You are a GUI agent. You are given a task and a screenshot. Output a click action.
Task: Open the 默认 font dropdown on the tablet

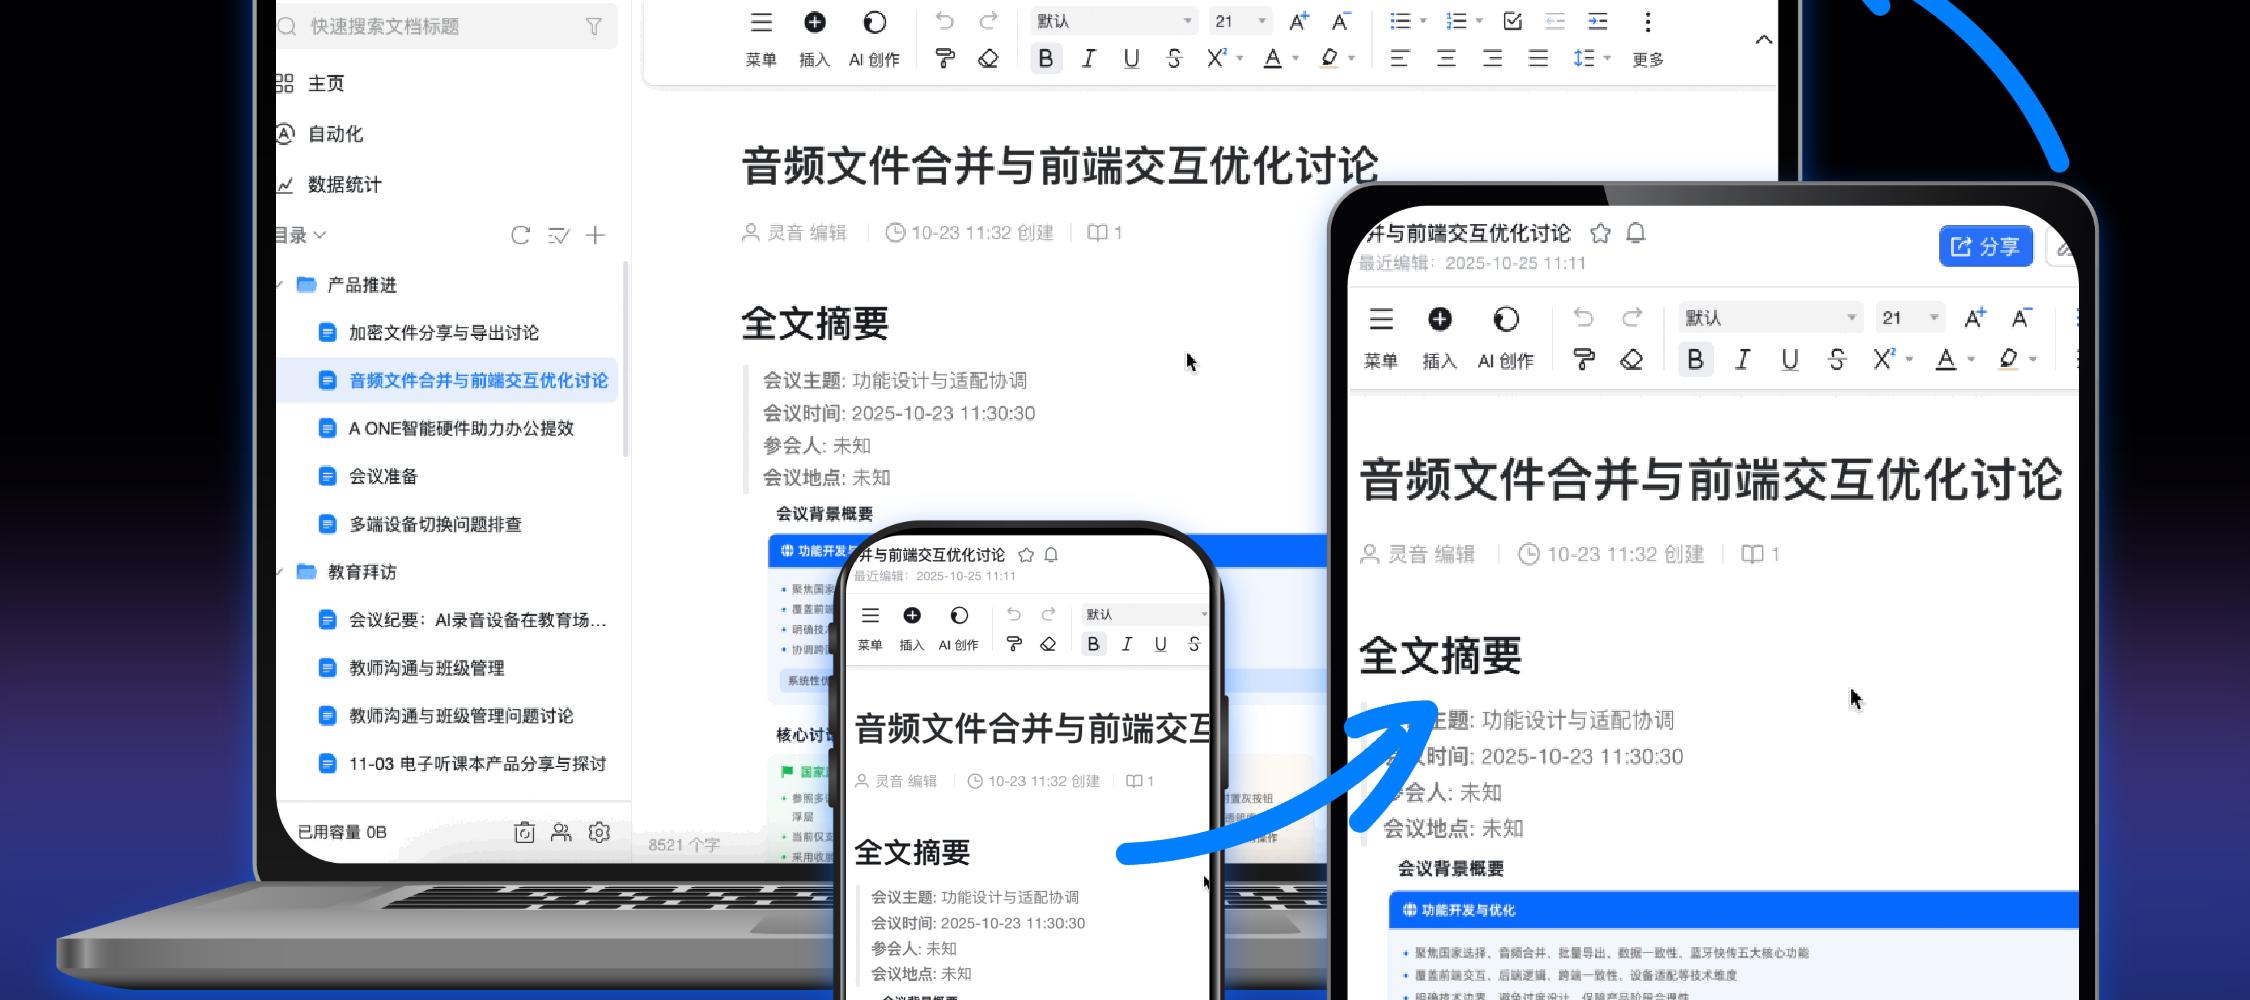coord(1768,318)
